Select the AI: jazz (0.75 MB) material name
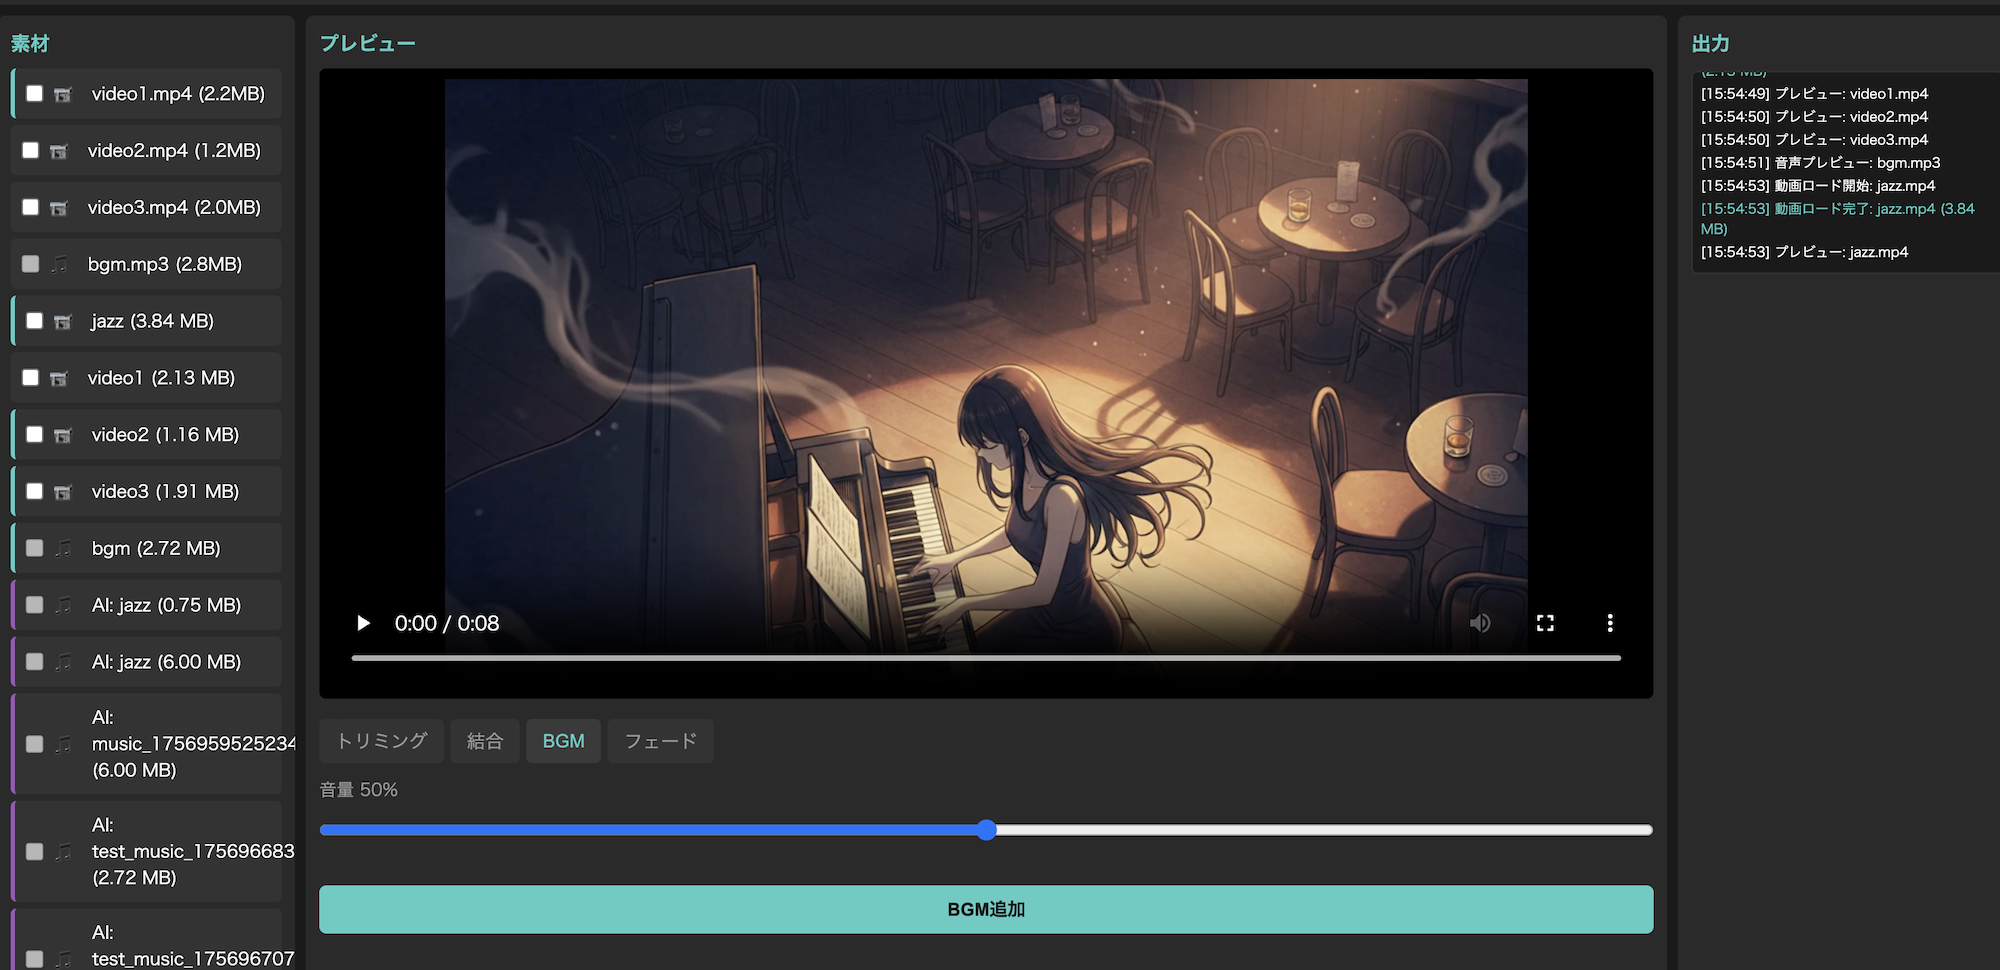The height and width of the screenshot is (970, 2000). click(166, 605)
